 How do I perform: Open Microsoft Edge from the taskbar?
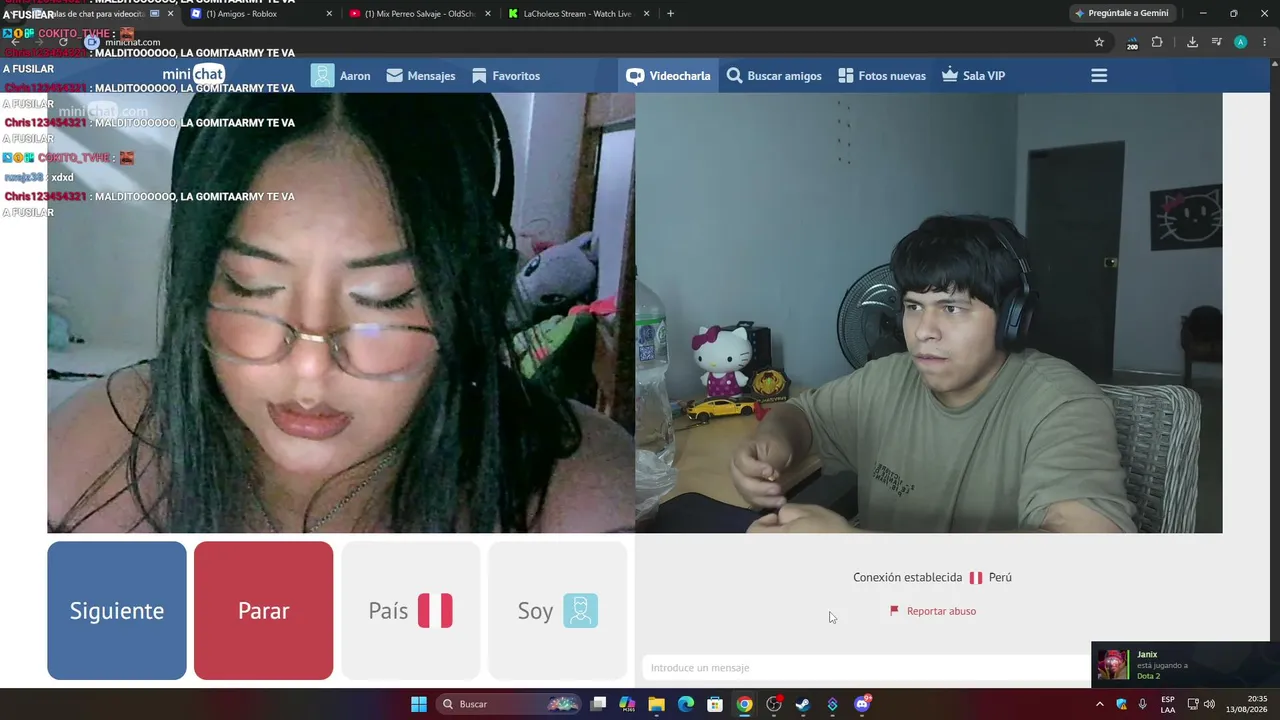[686, 704]
